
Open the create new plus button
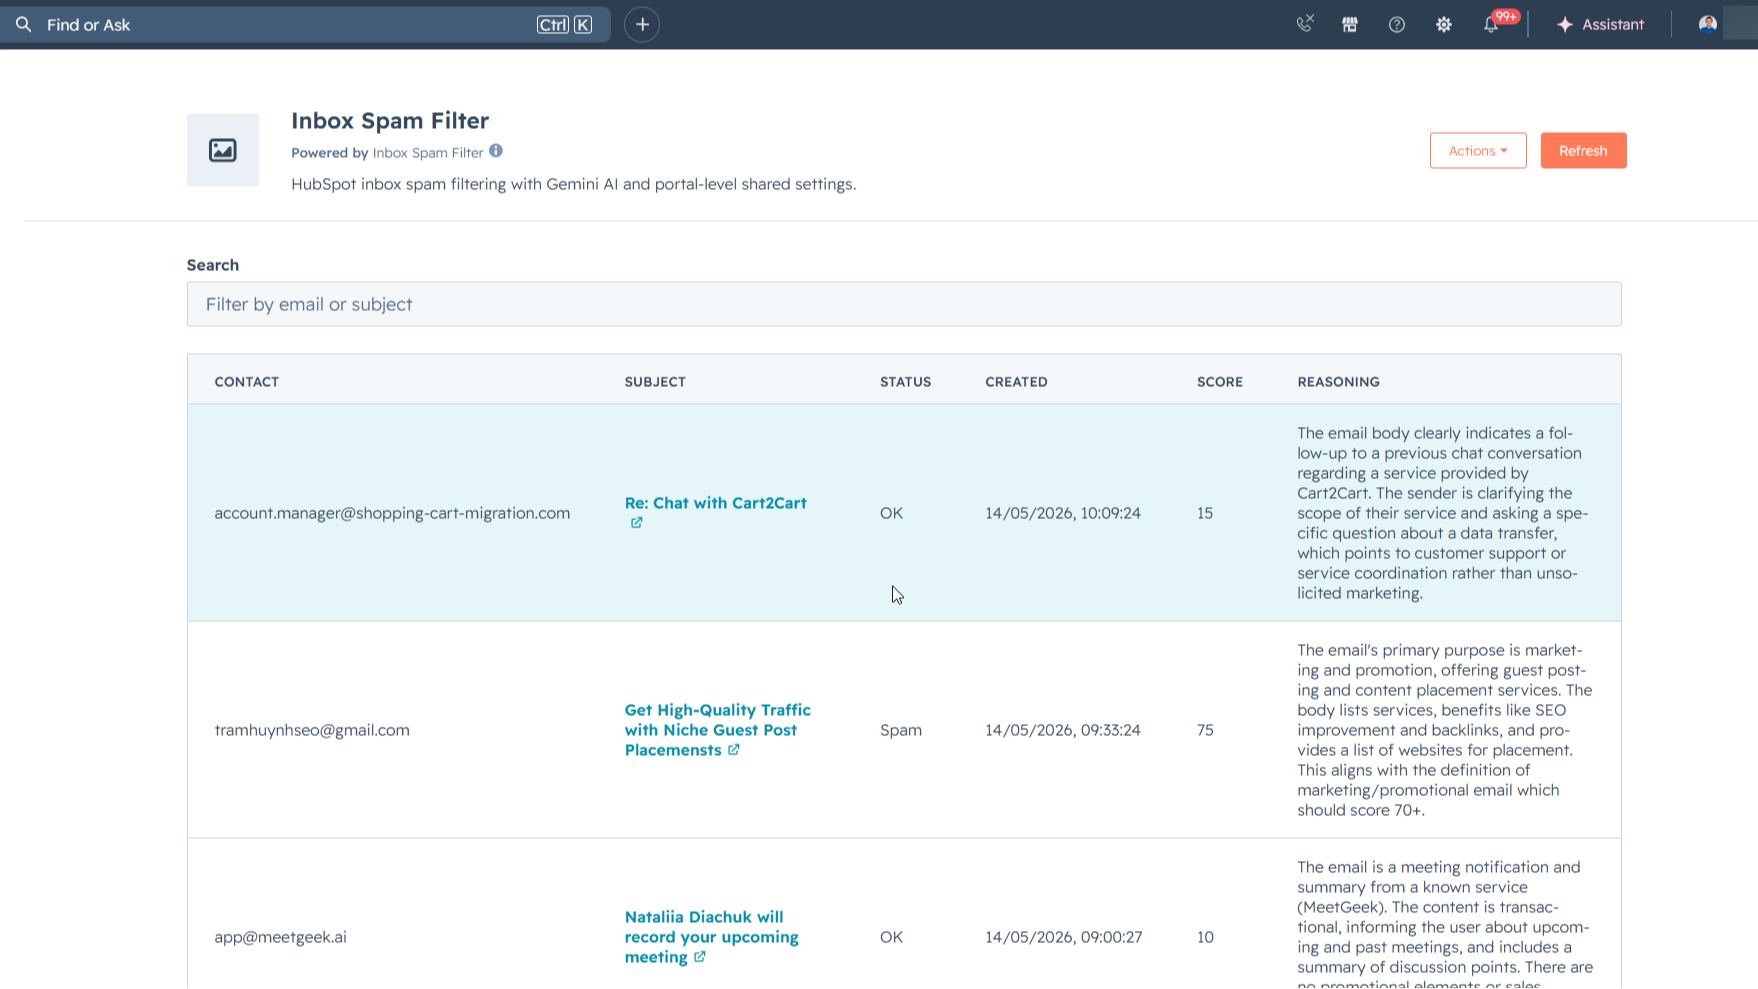(x=642, y=25)
